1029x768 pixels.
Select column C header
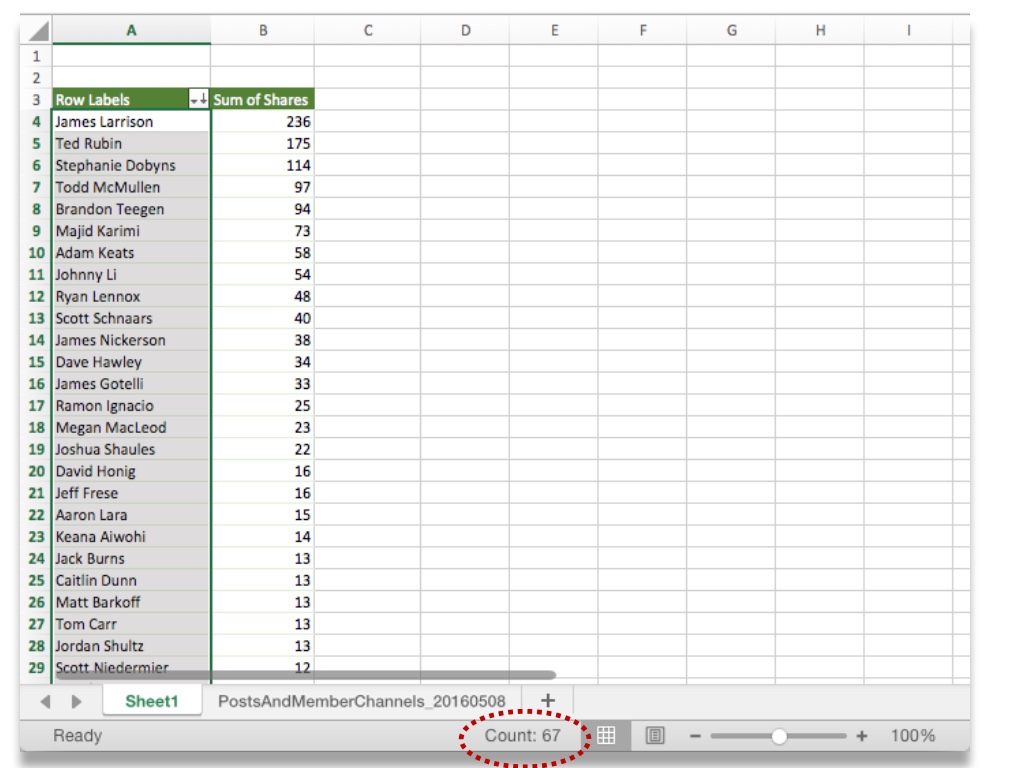click(368, 30)
